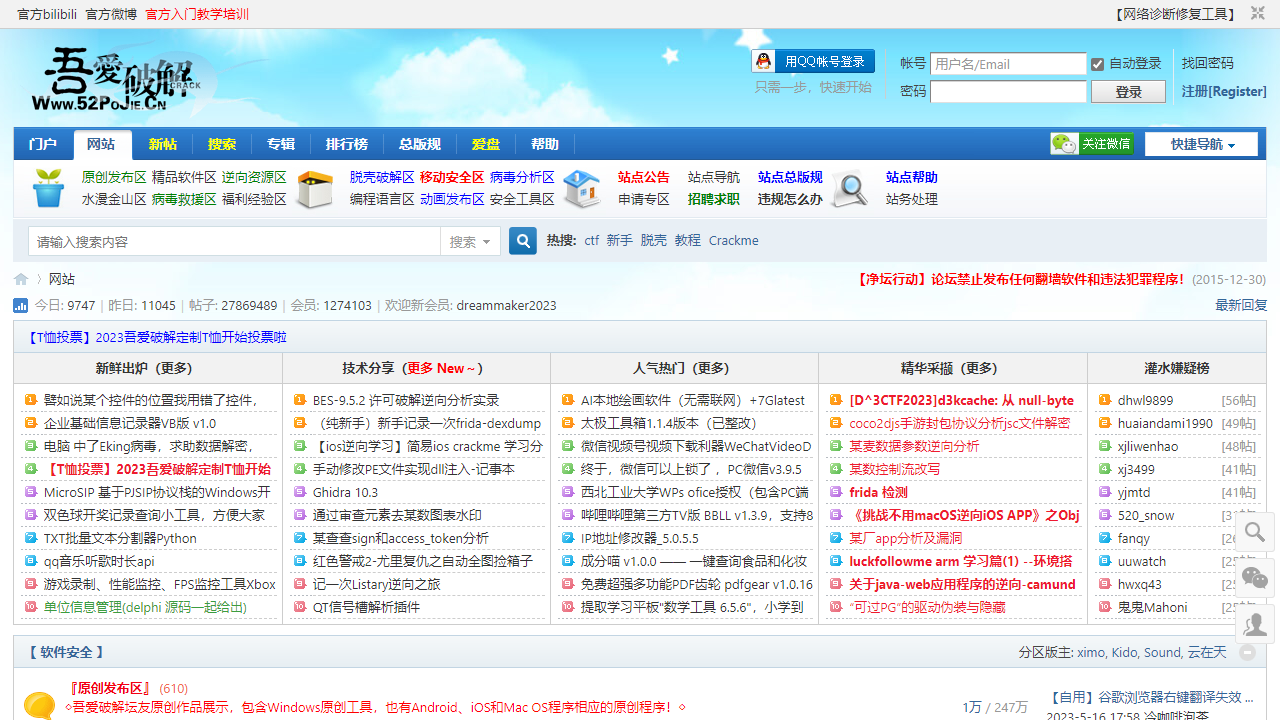Open floating search icon on right sidebar
1280x720 pixels.
pyautogui.click(x=1256, y=531)
